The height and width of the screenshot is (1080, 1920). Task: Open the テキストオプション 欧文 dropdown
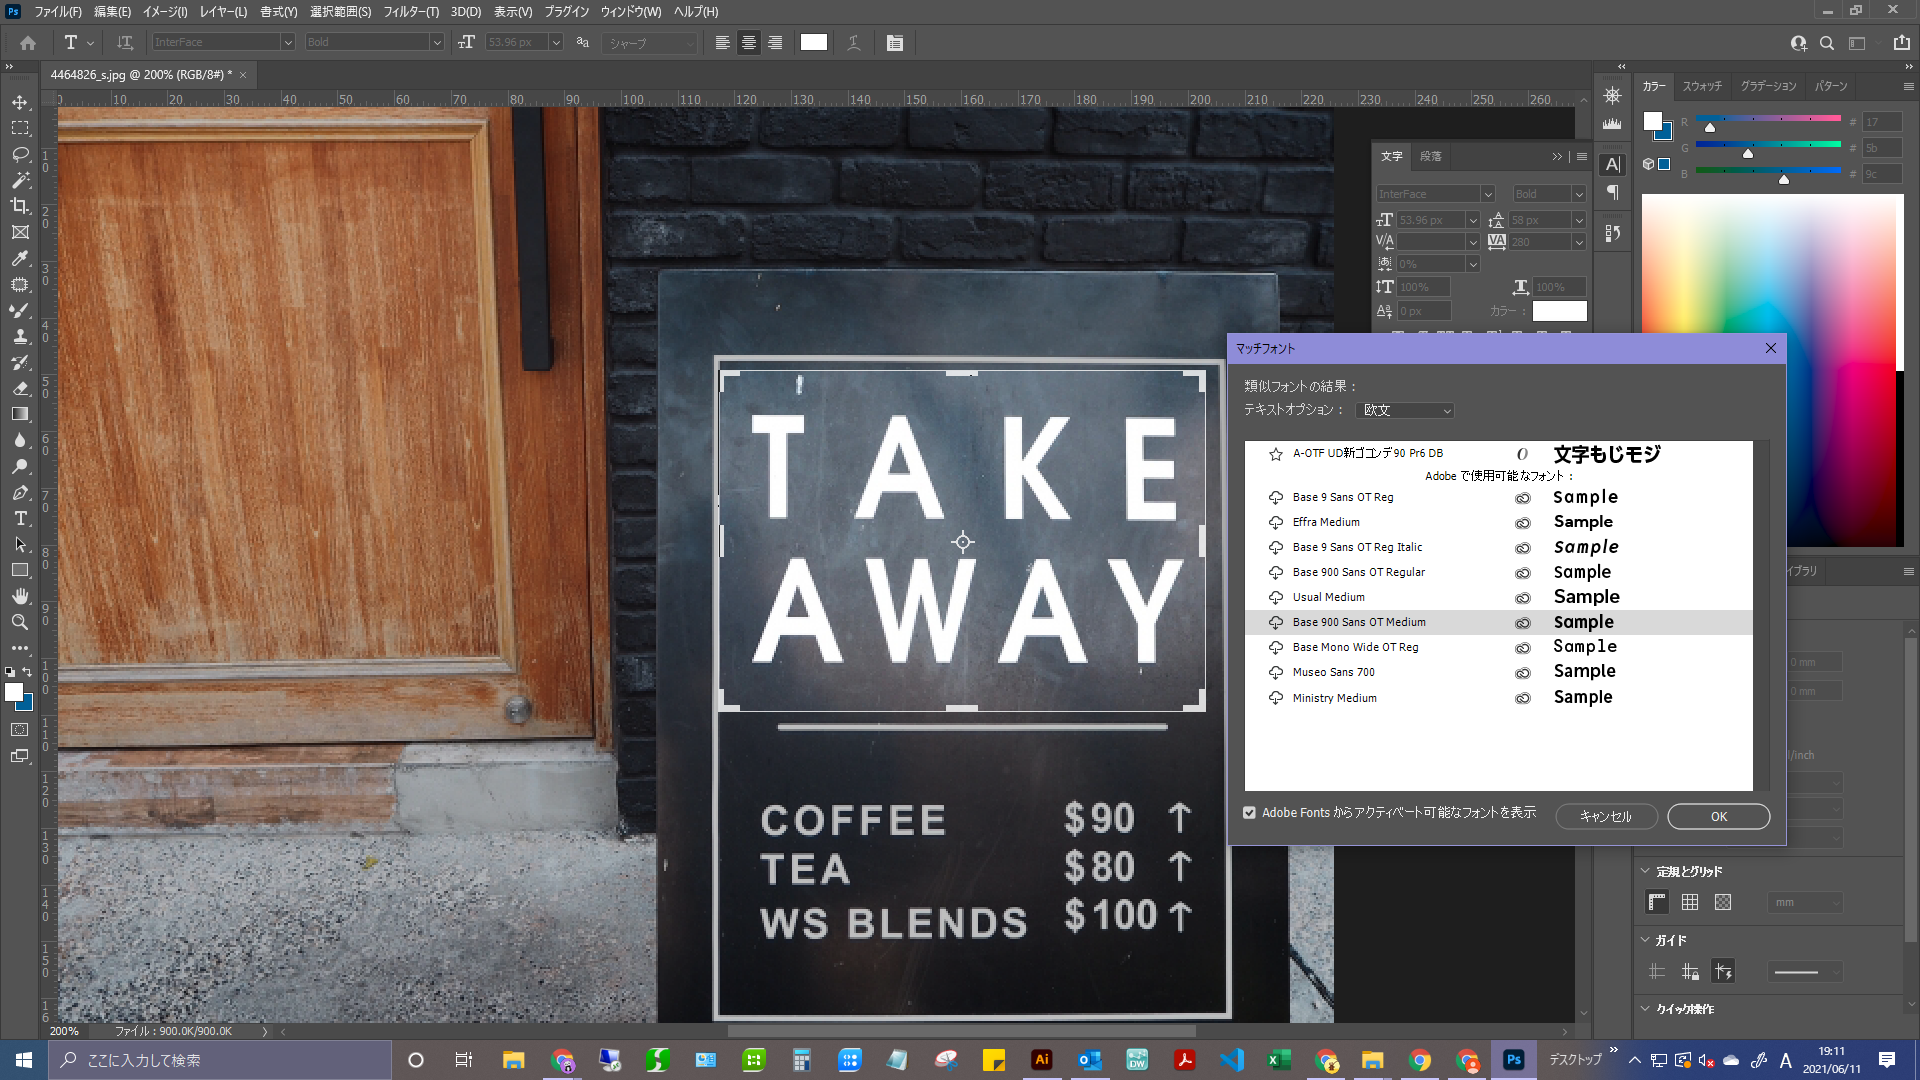coord(1404,410)
